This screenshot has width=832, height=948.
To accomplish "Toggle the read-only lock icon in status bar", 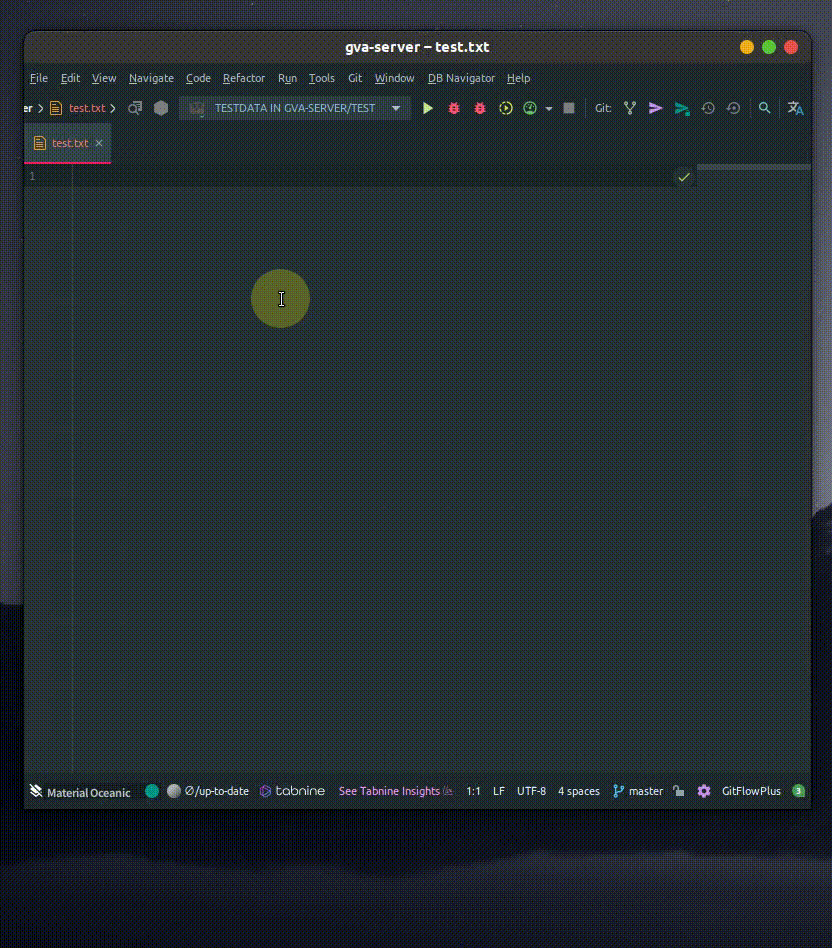I will 679,791.
